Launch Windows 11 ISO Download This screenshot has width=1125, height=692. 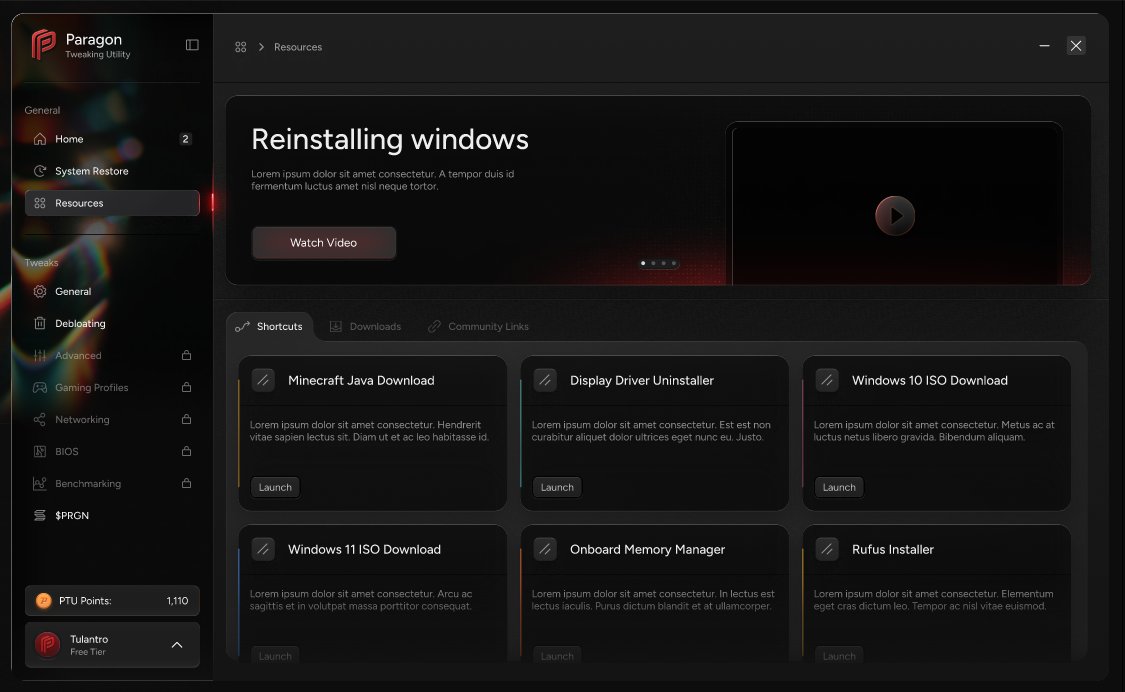tap(276, 655)
